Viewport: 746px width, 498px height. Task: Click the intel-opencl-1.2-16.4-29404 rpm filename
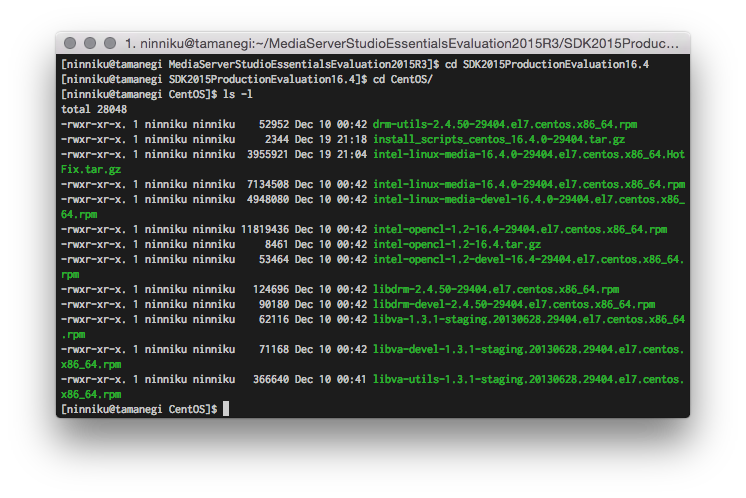[x=520, y=229]
